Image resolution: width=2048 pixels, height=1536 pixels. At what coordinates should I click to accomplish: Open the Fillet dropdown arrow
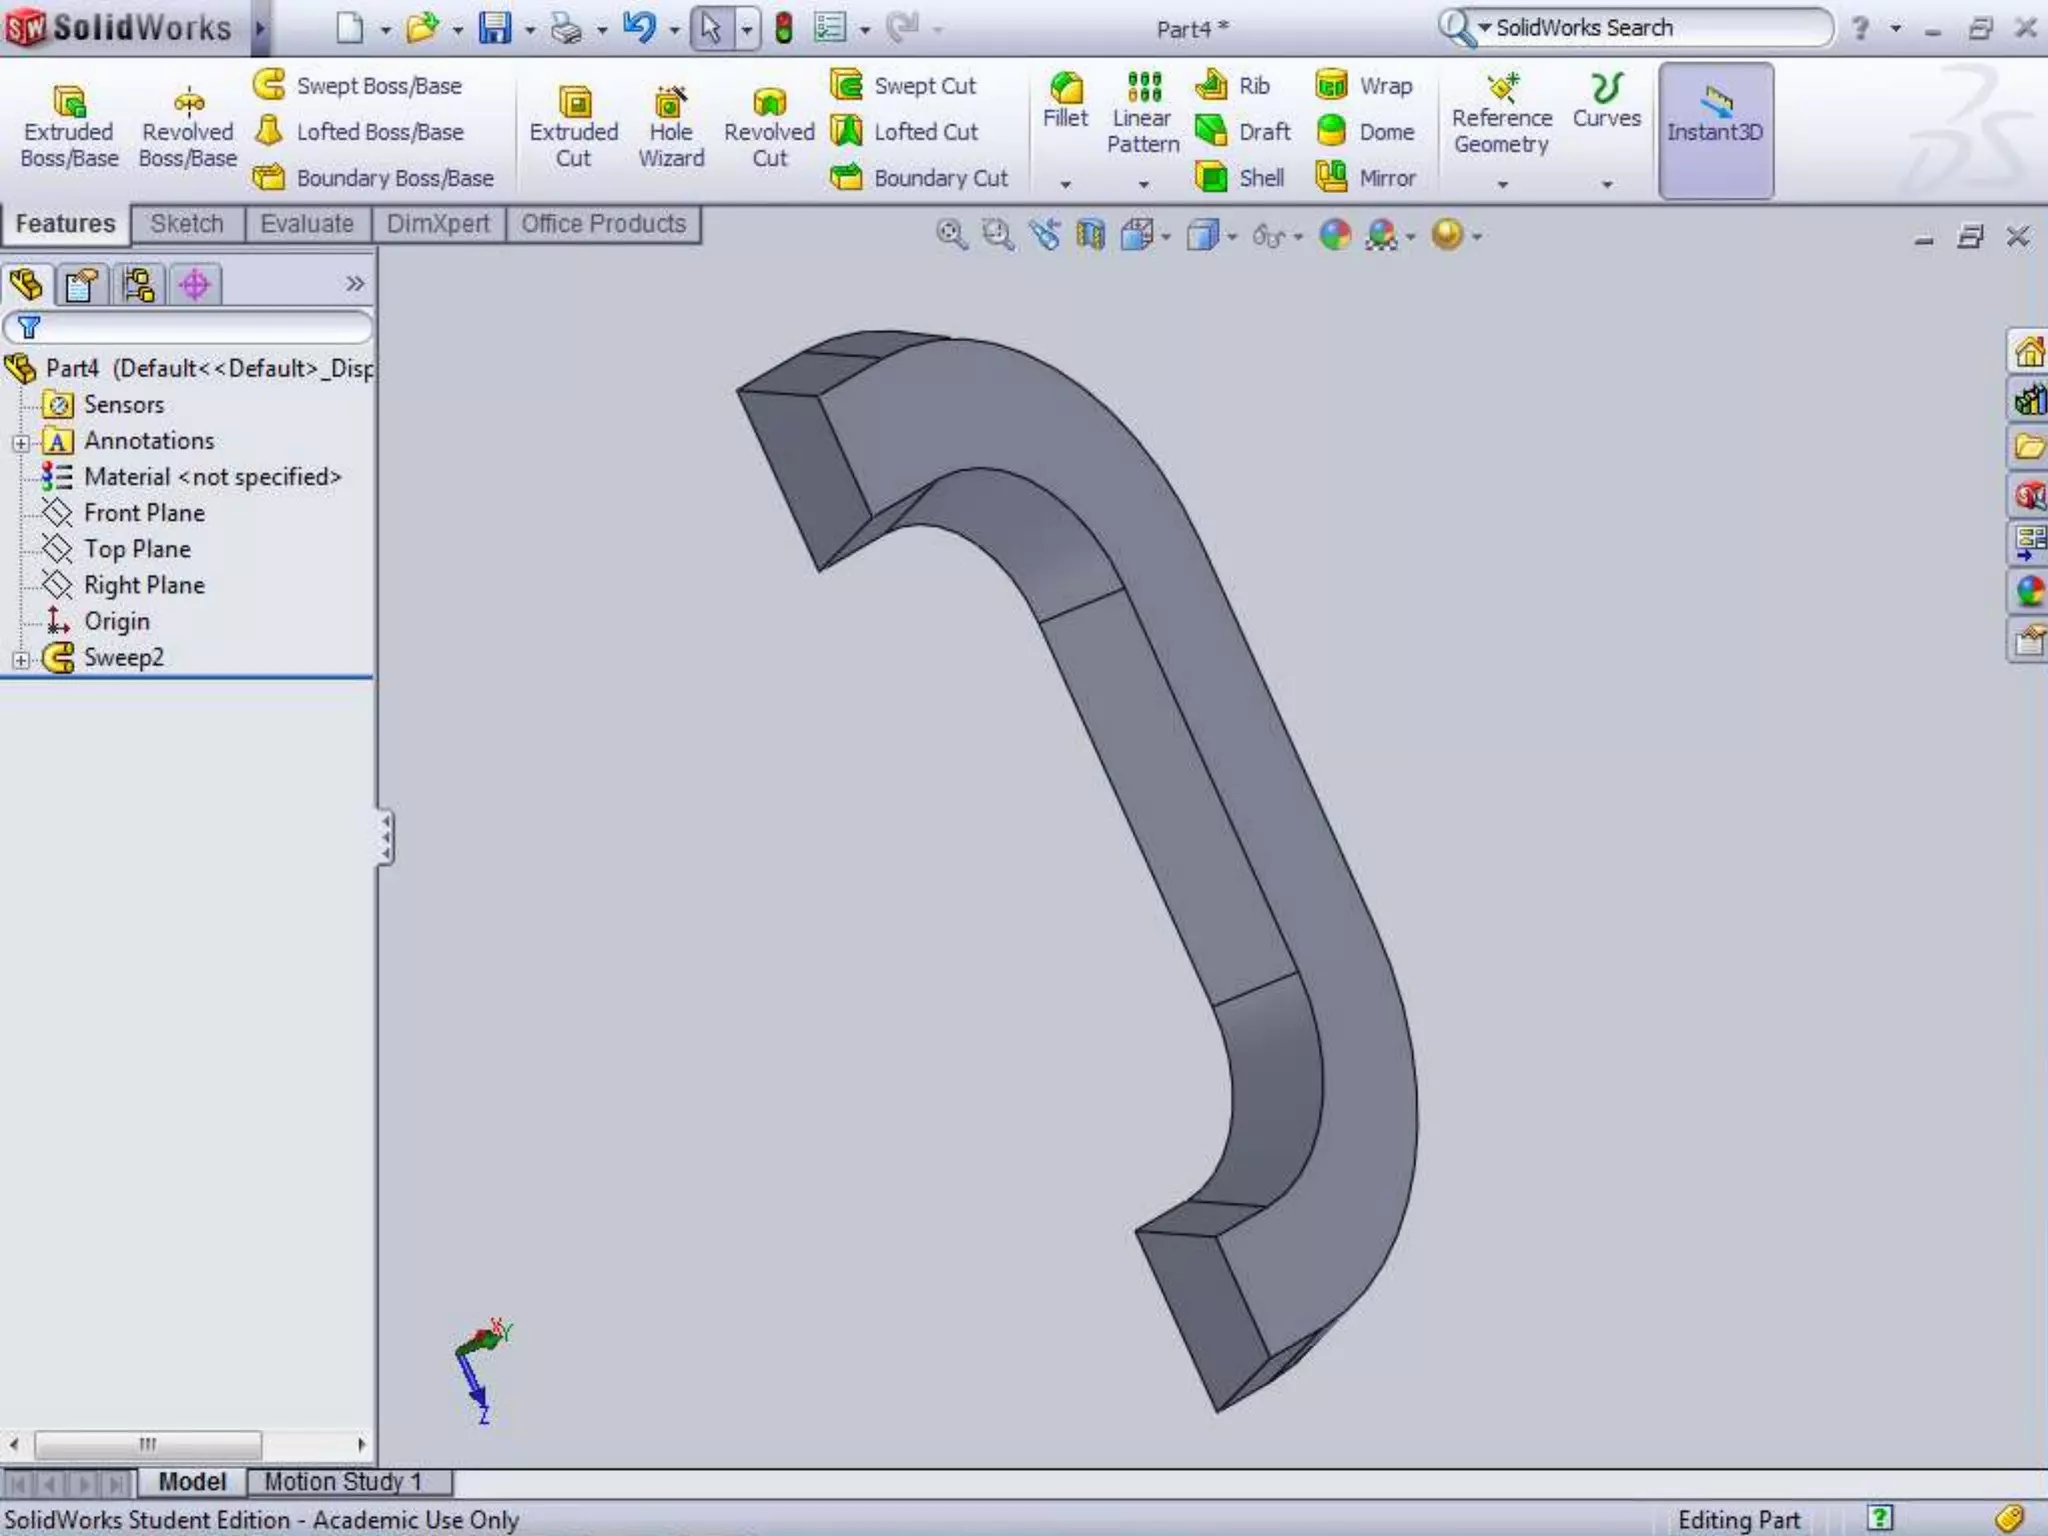tap(1066, 184)
